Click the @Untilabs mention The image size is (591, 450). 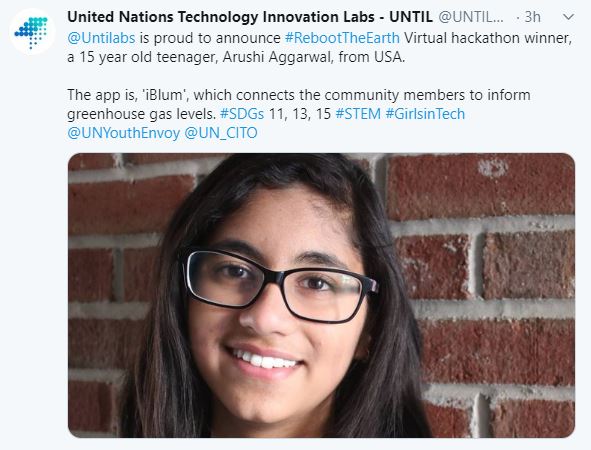coord(101,38)
